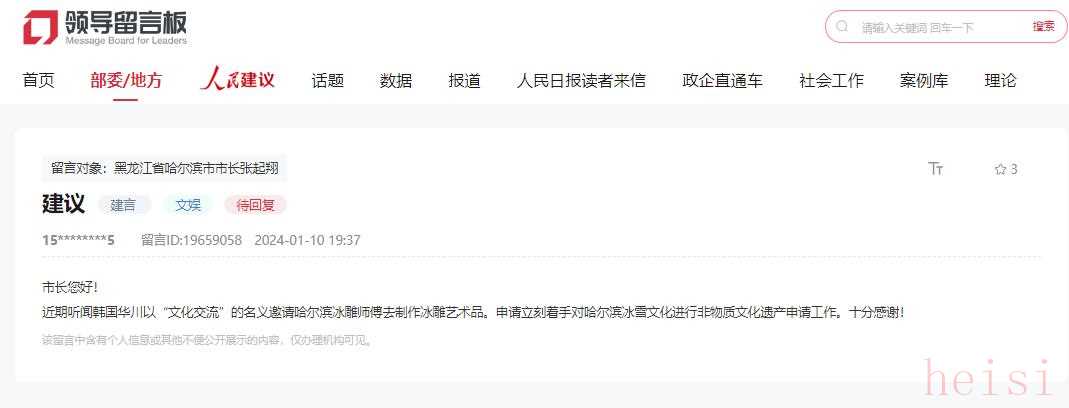Screen dimensions: 1069x408
Task: Click the search magnifier icon
Action: (x=843, y=27)
